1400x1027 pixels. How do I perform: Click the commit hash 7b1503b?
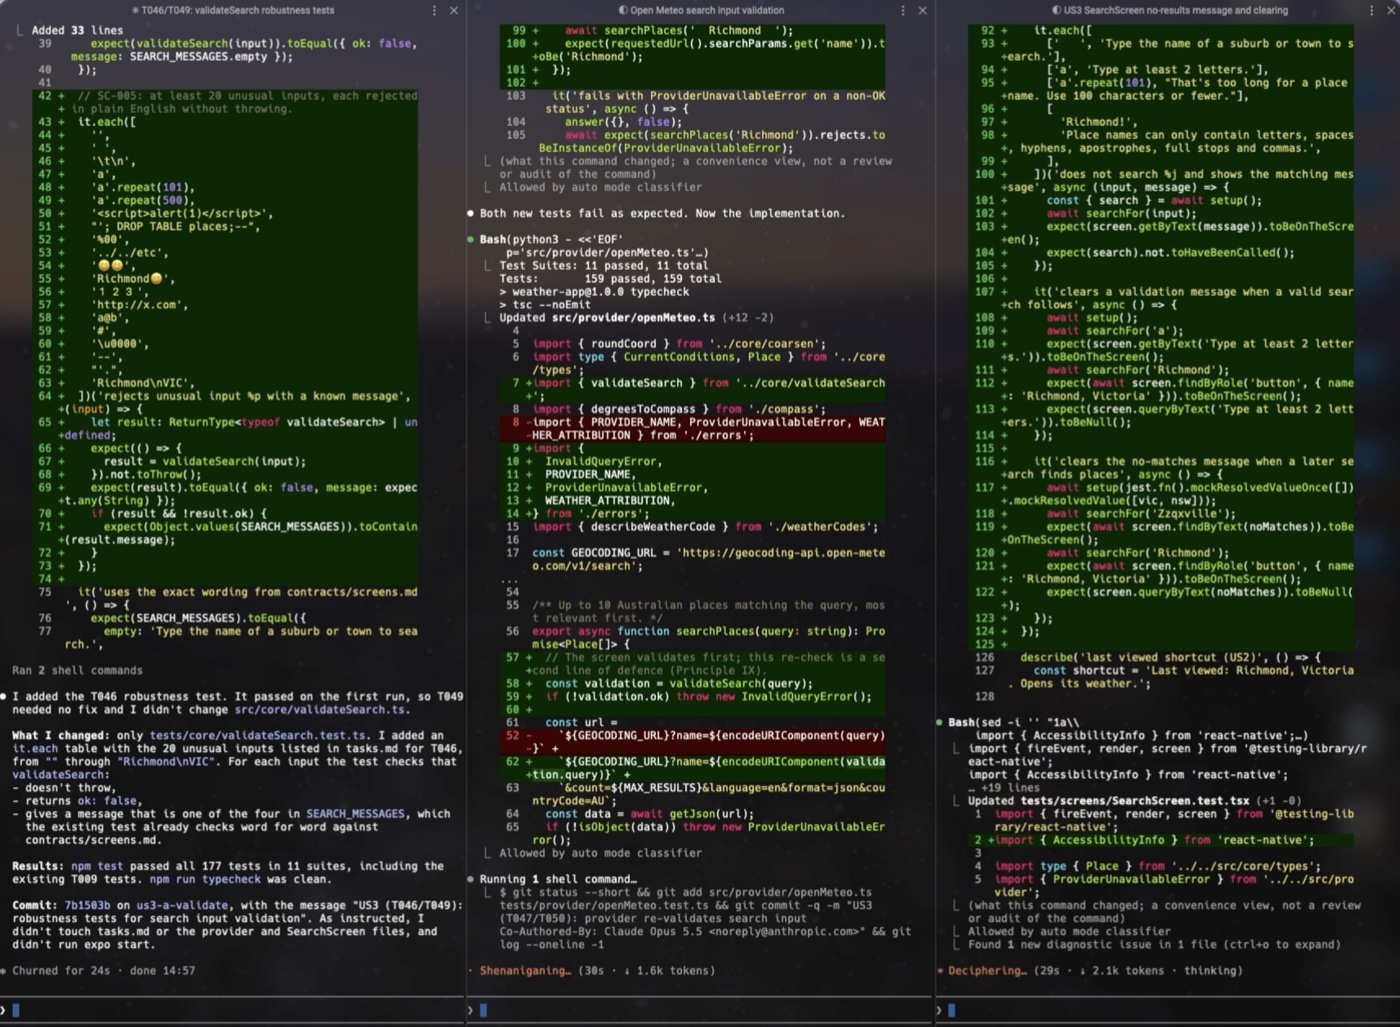point(88,905)
